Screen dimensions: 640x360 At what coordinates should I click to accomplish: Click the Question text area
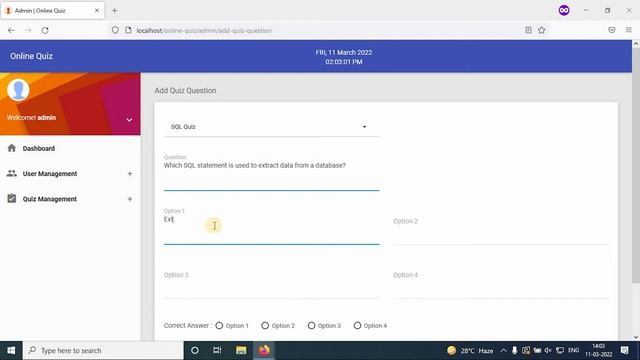click(x=271, y=175)
